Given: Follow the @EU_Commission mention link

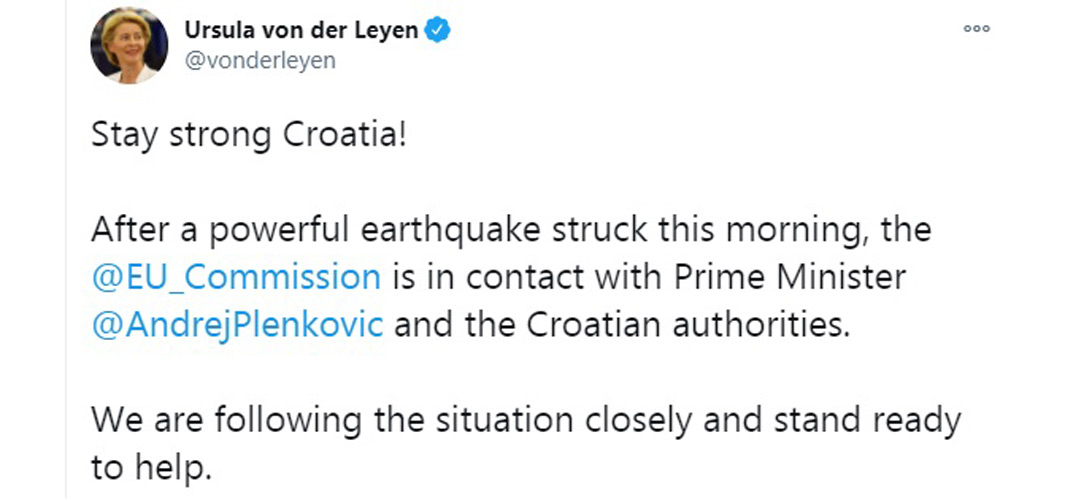Looking at the screenshot, I should pos(236,277).
